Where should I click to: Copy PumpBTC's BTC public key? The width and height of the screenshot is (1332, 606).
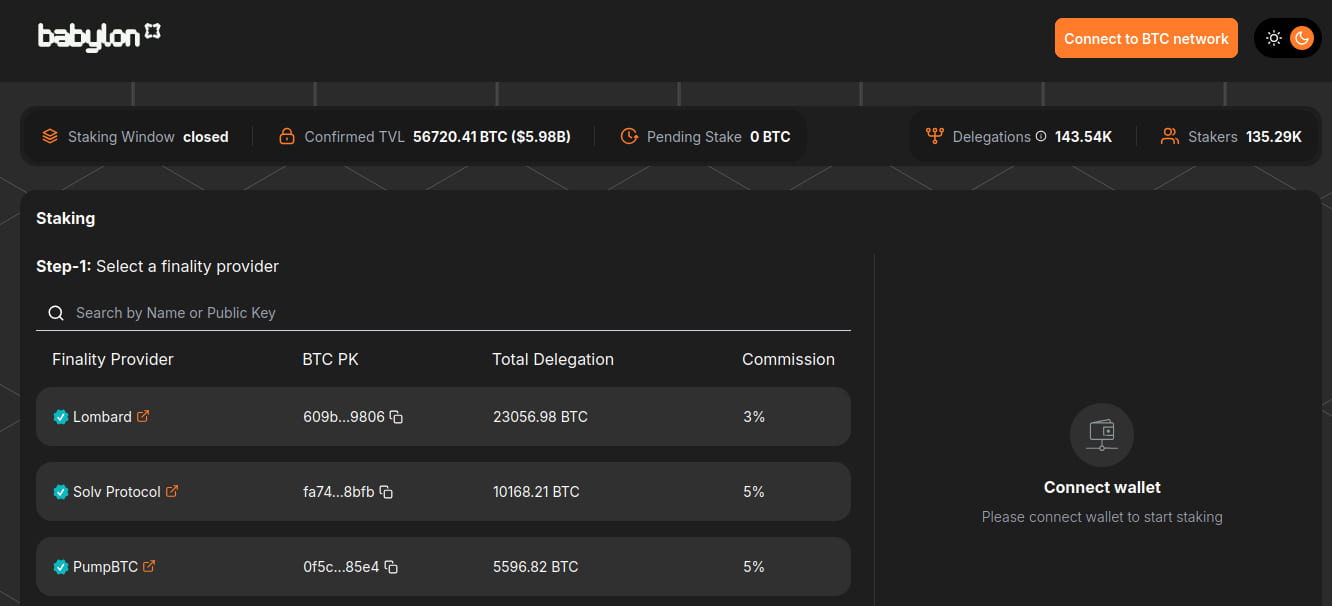tap(391, 567)
